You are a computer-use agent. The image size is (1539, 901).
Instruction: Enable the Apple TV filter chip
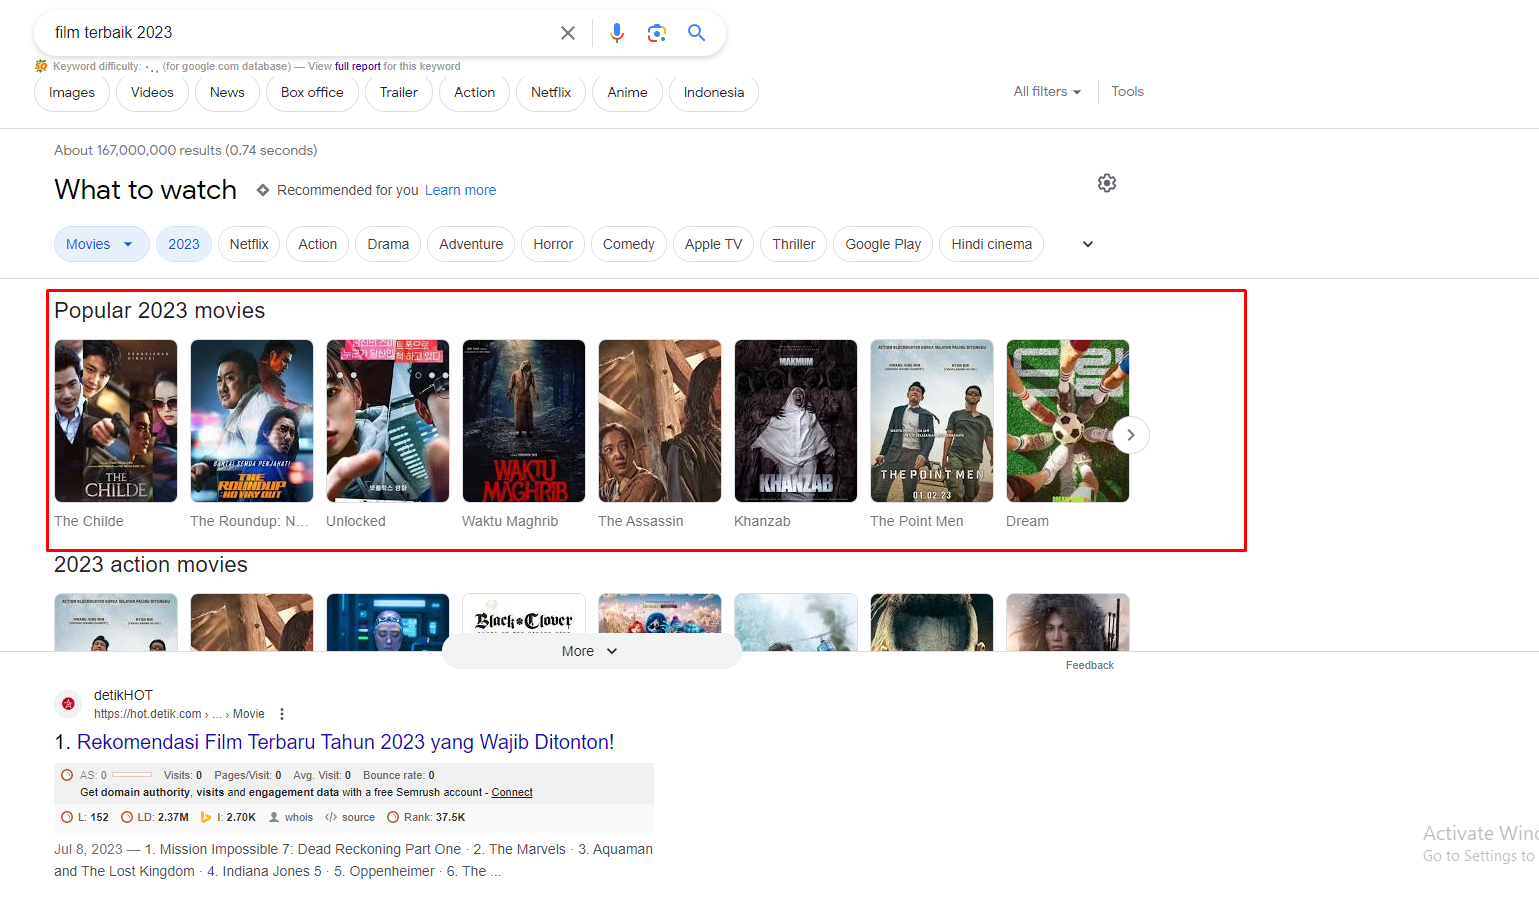click(713, 244)
